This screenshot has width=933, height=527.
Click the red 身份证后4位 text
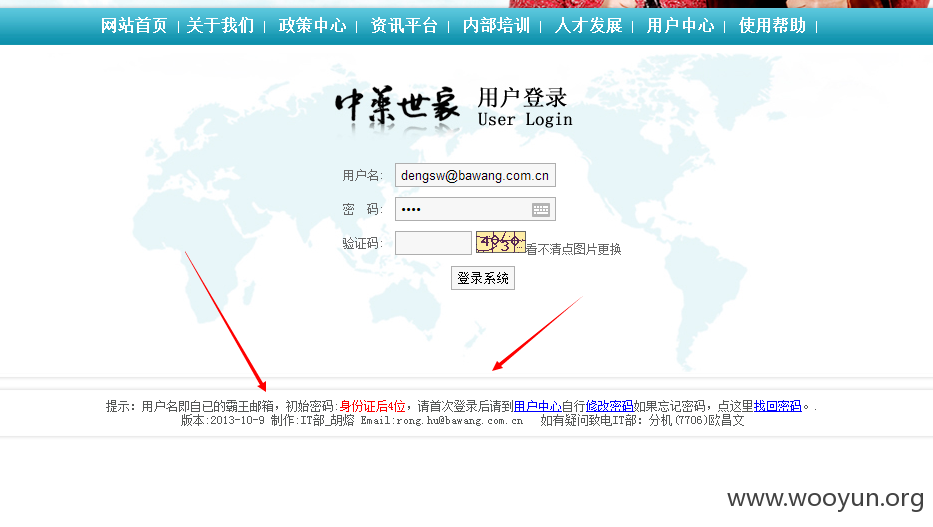click(x=372, y=406)
